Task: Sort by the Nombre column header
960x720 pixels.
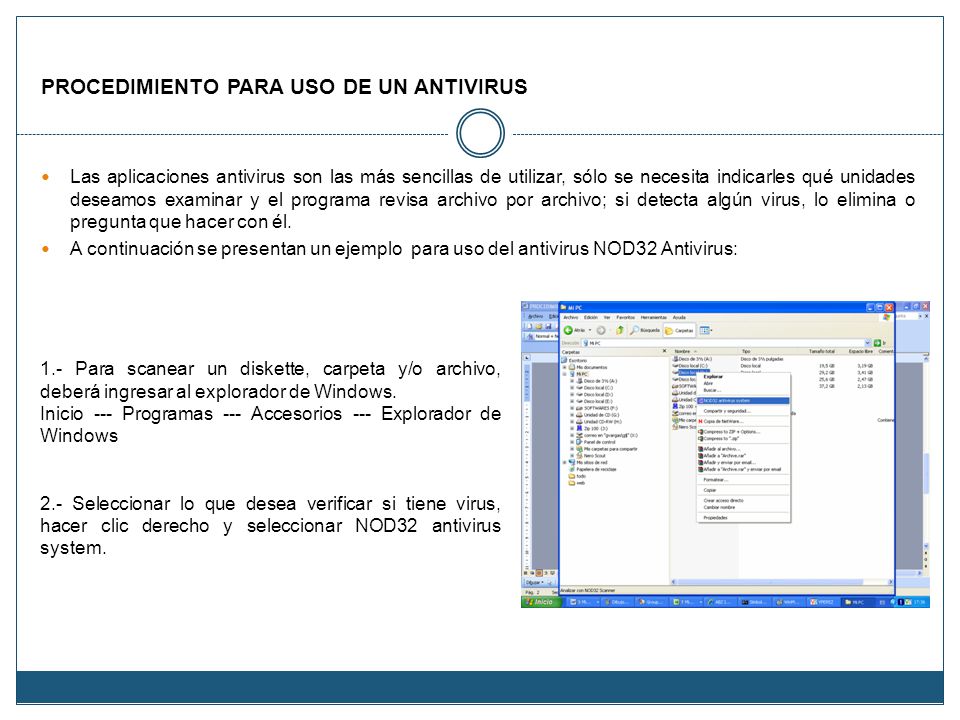Action: click(x=703, y=351)
